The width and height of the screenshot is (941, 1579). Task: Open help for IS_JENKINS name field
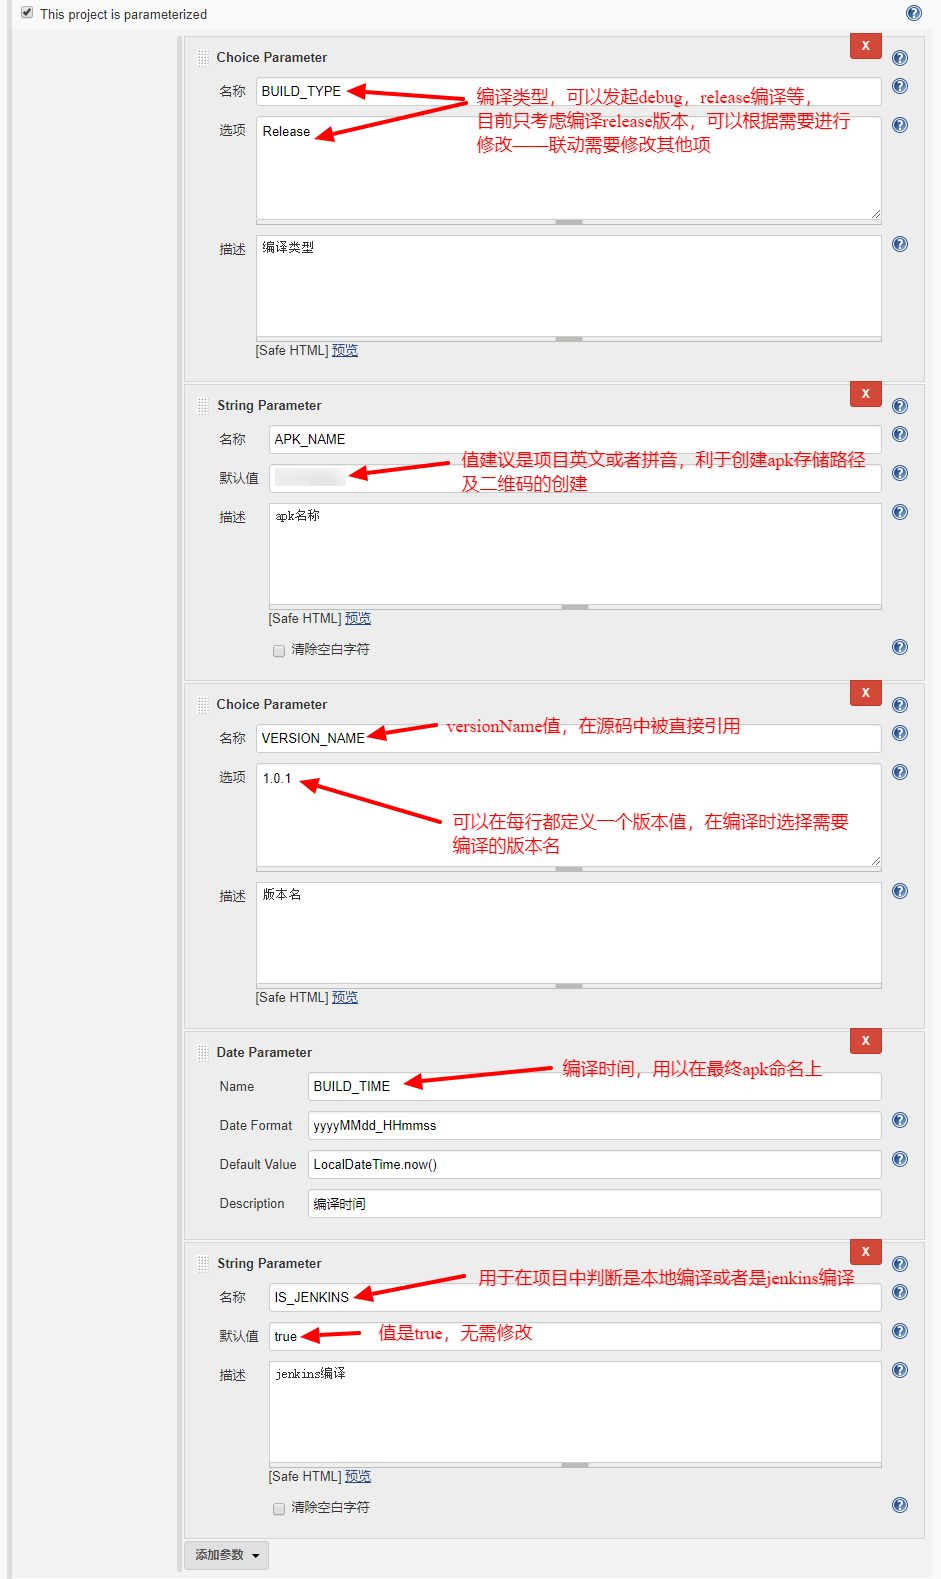point(900,1292)
